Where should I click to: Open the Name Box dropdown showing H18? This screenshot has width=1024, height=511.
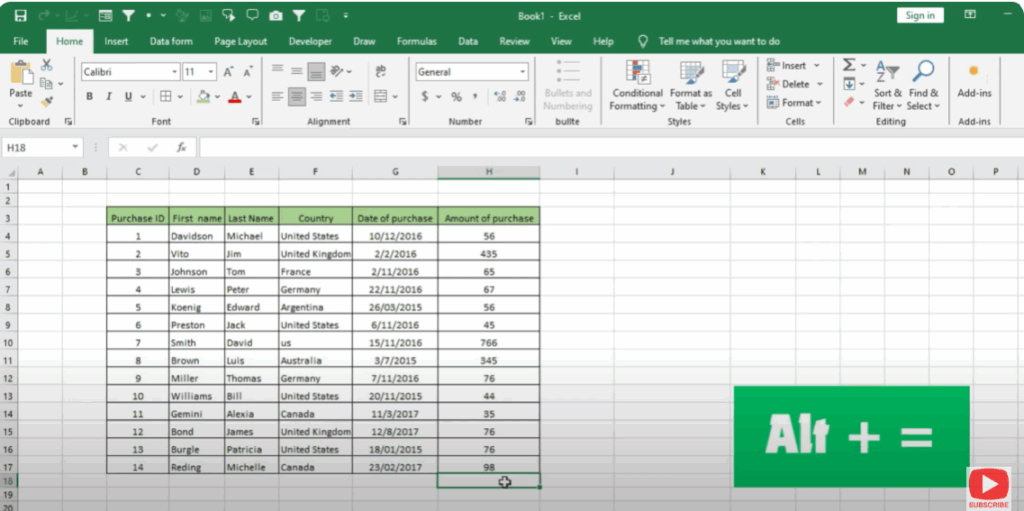point(75,148)
